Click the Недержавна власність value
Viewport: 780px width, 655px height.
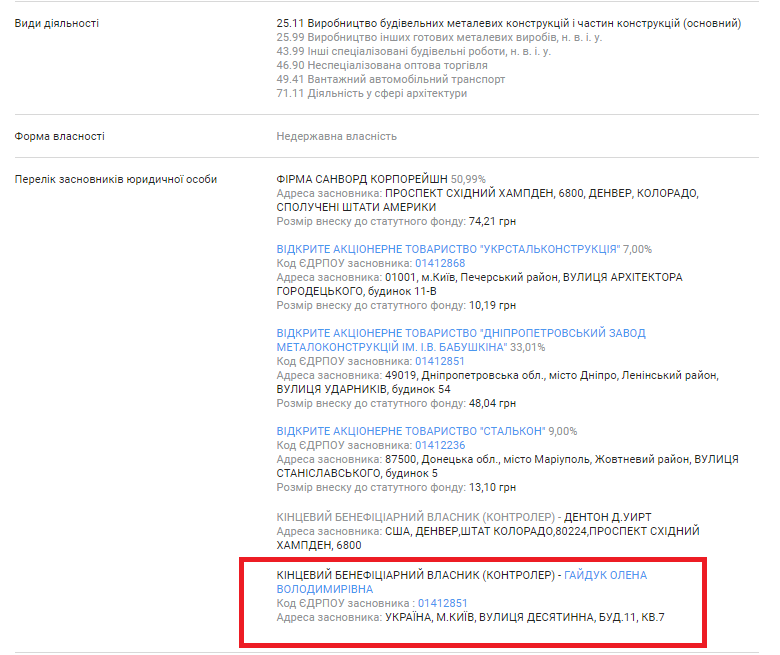click(x=337, y=136)
